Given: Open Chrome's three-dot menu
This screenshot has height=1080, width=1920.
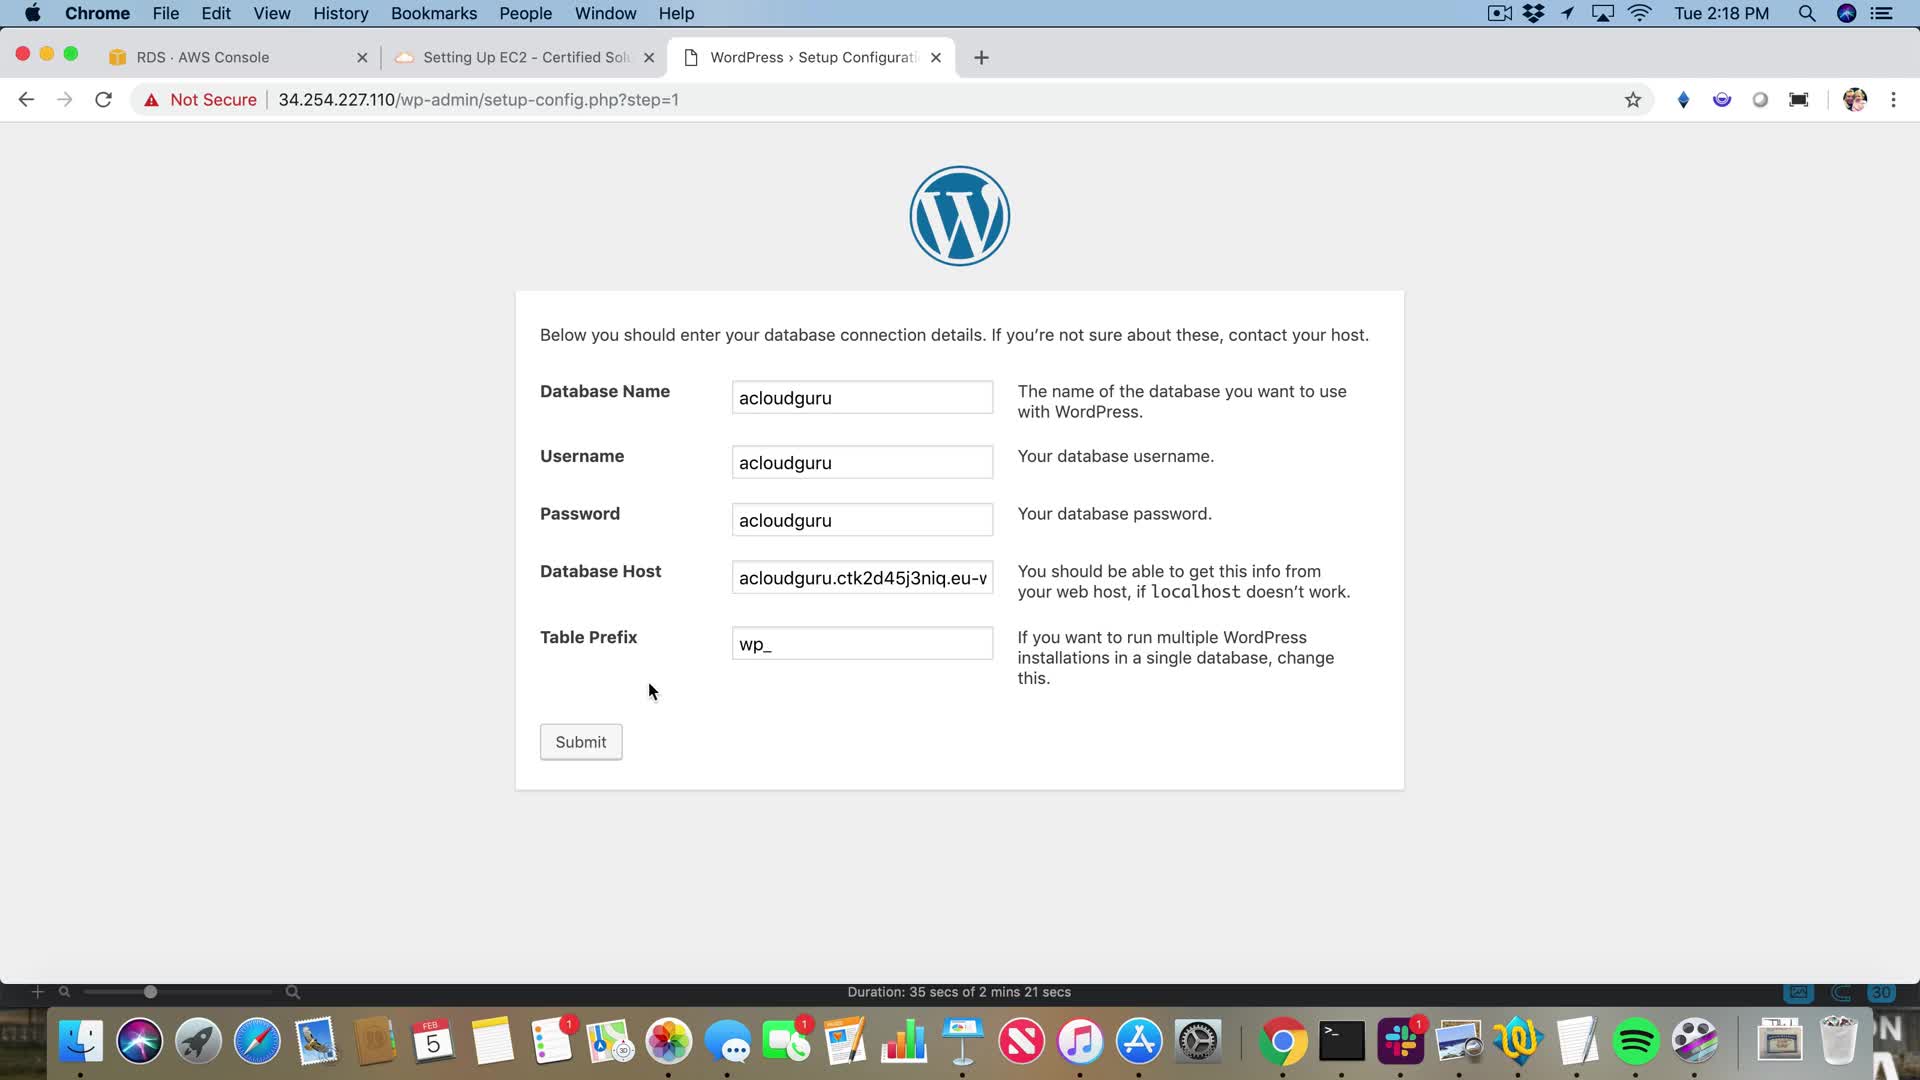Looking at the screenshot, I should pos(1893,100).
